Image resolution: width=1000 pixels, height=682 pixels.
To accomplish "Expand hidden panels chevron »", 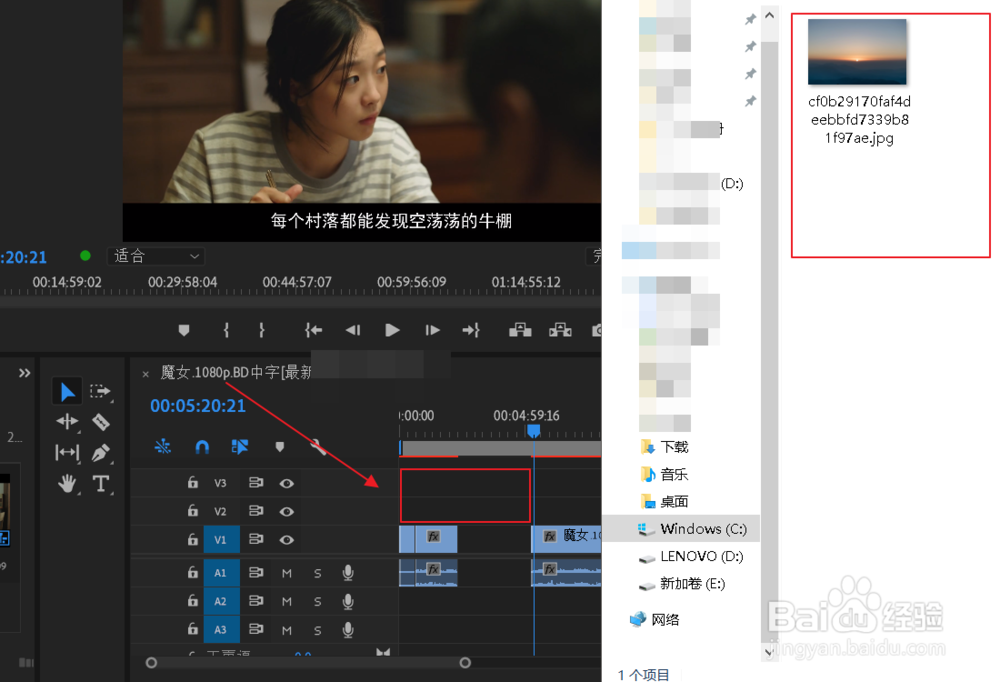I will point(24,373).
